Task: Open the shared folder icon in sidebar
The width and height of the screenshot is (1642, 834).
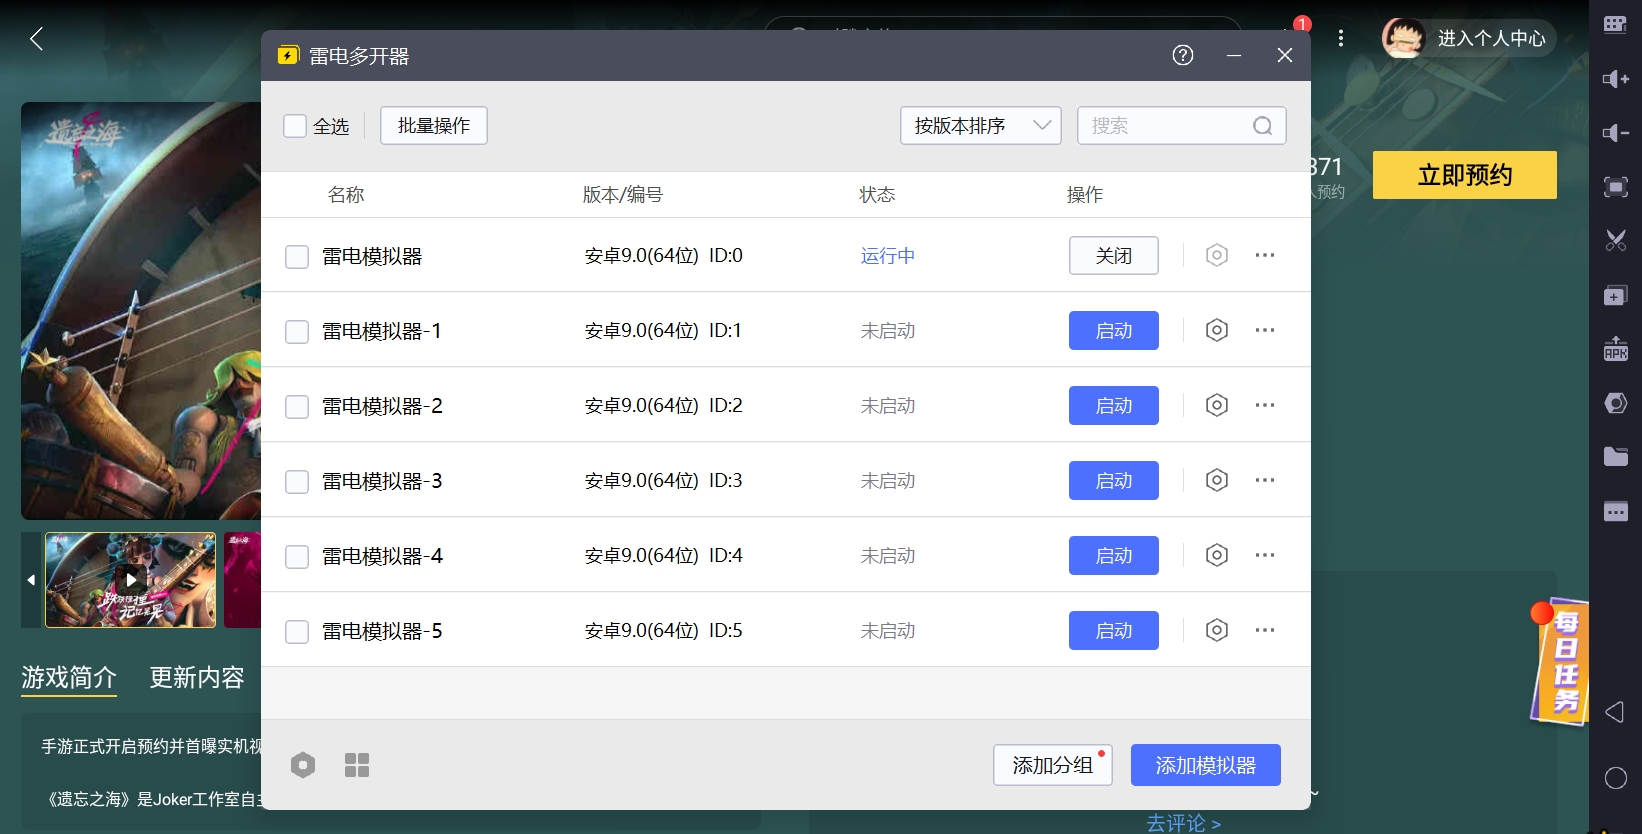Action: click(1615, 457)
